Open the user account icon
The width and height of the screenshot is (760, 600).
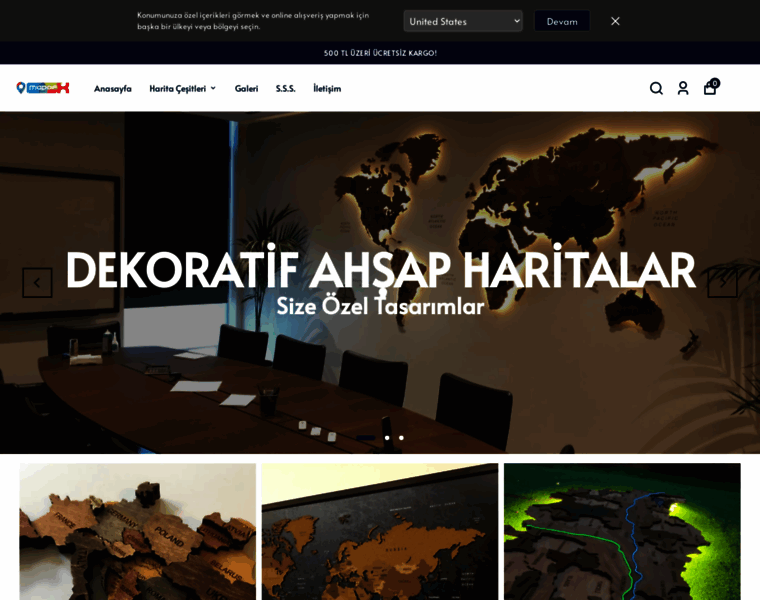(x=683, y=88)
